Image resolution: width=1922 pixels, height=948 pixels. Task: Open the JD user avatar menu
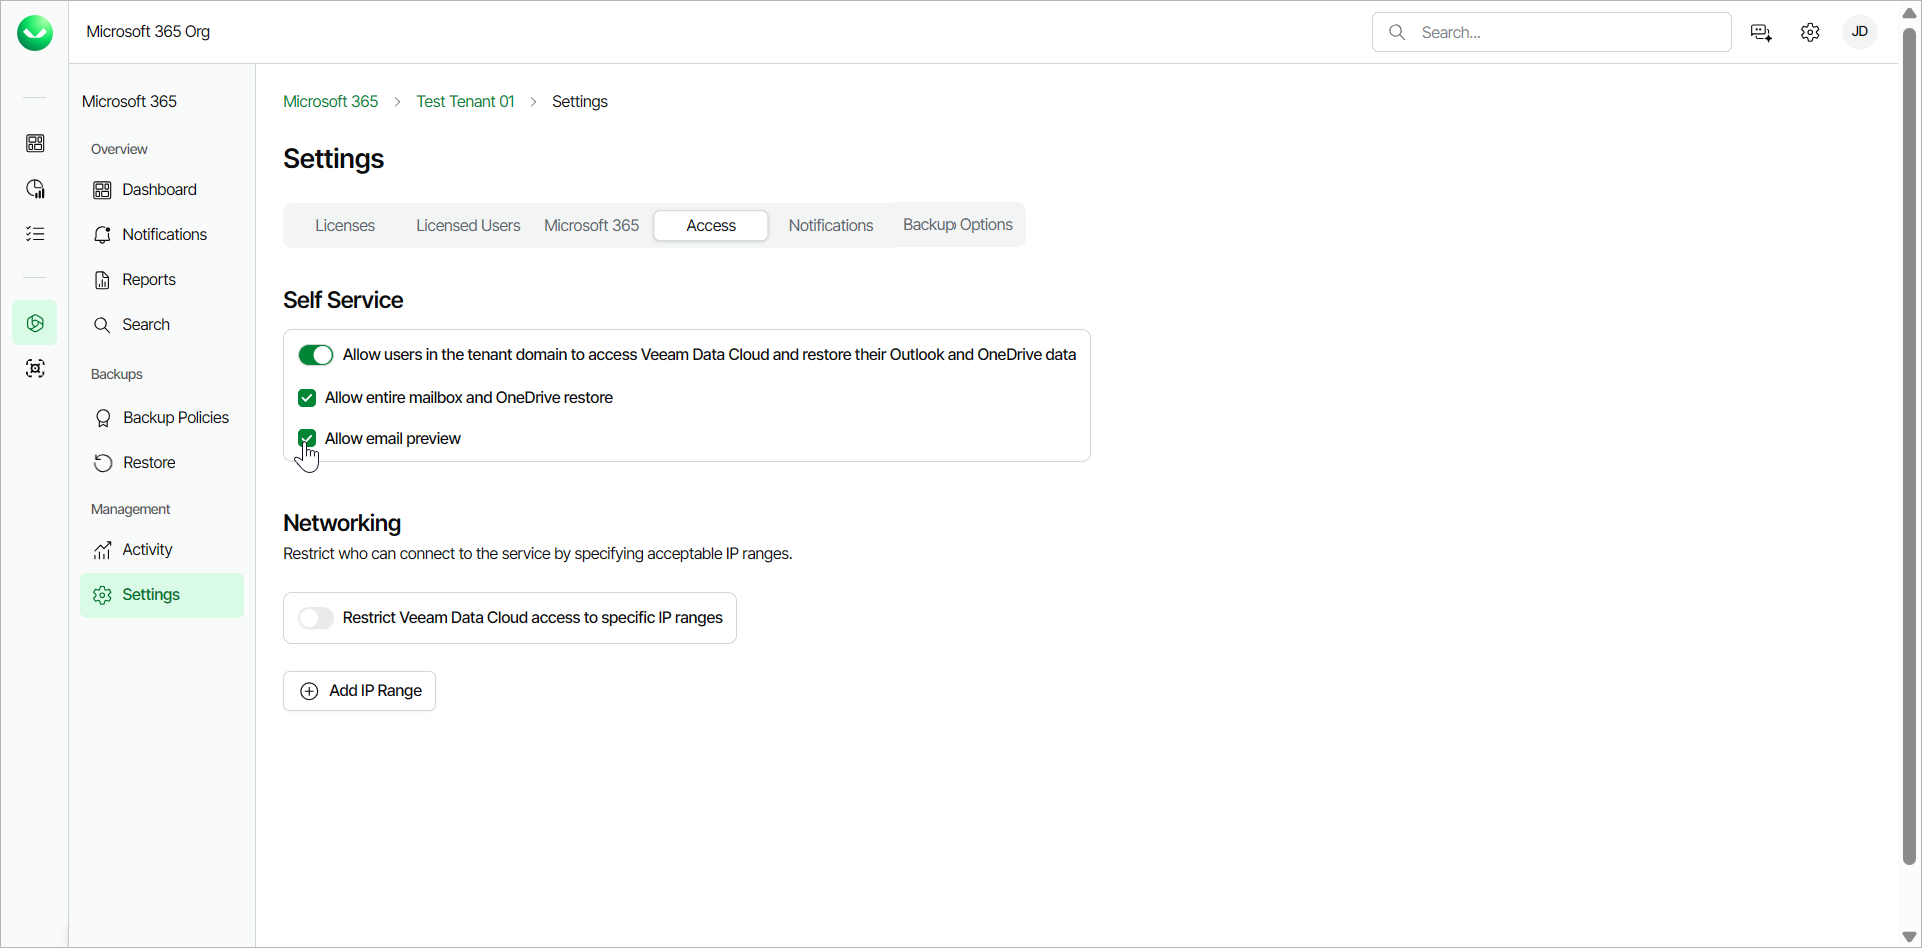pyautogui.click(x=1860, y=32)
